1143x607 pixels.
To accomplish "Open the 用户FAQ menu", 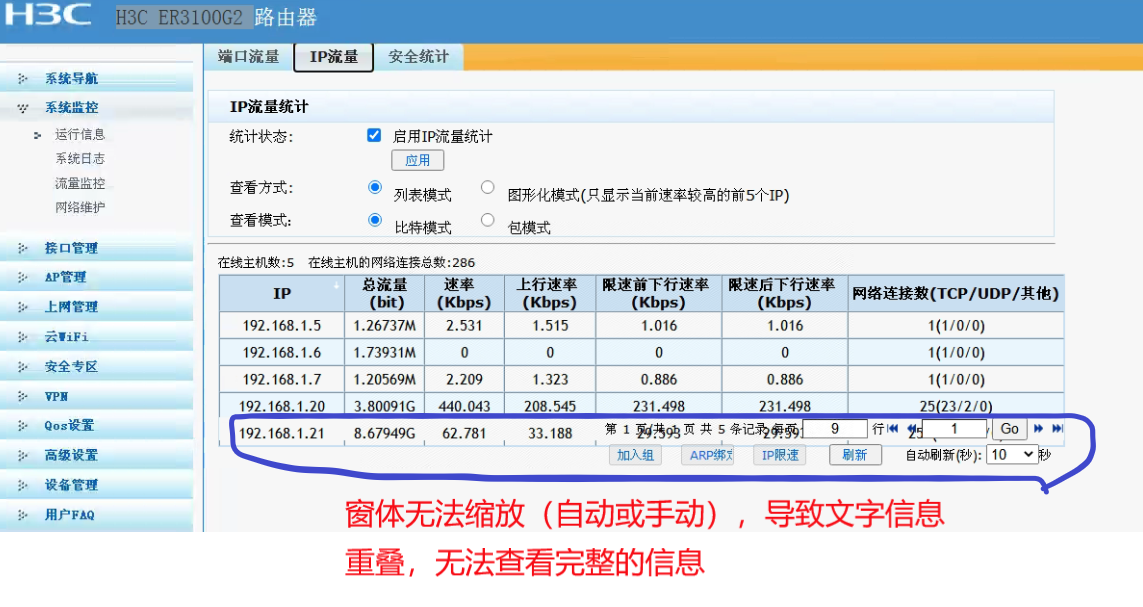I will tap(69, 514).
